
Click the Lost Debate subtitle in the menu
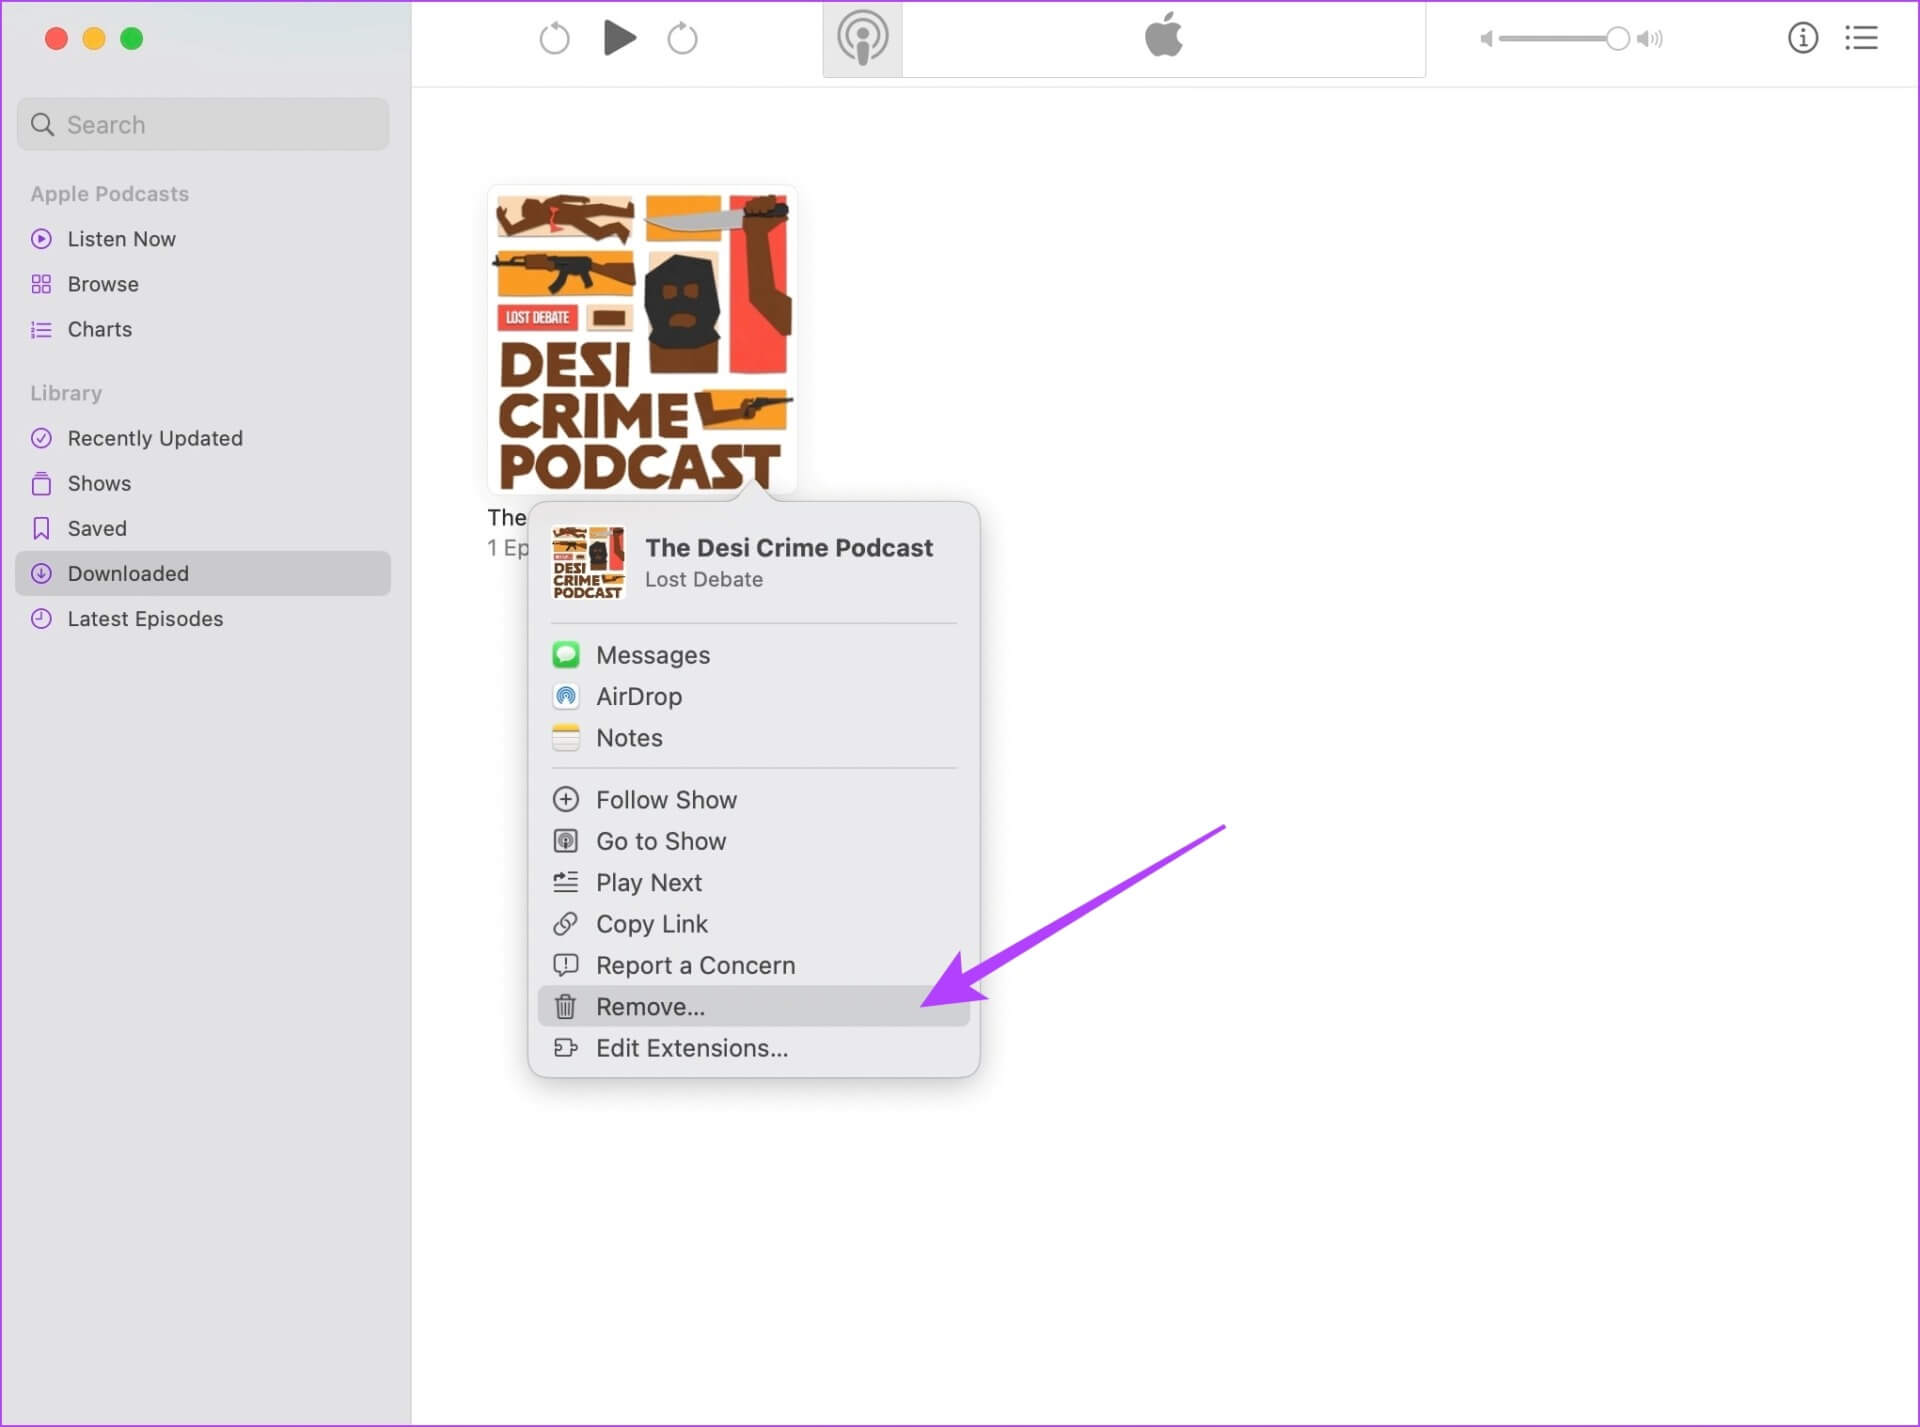coord(704,579)
